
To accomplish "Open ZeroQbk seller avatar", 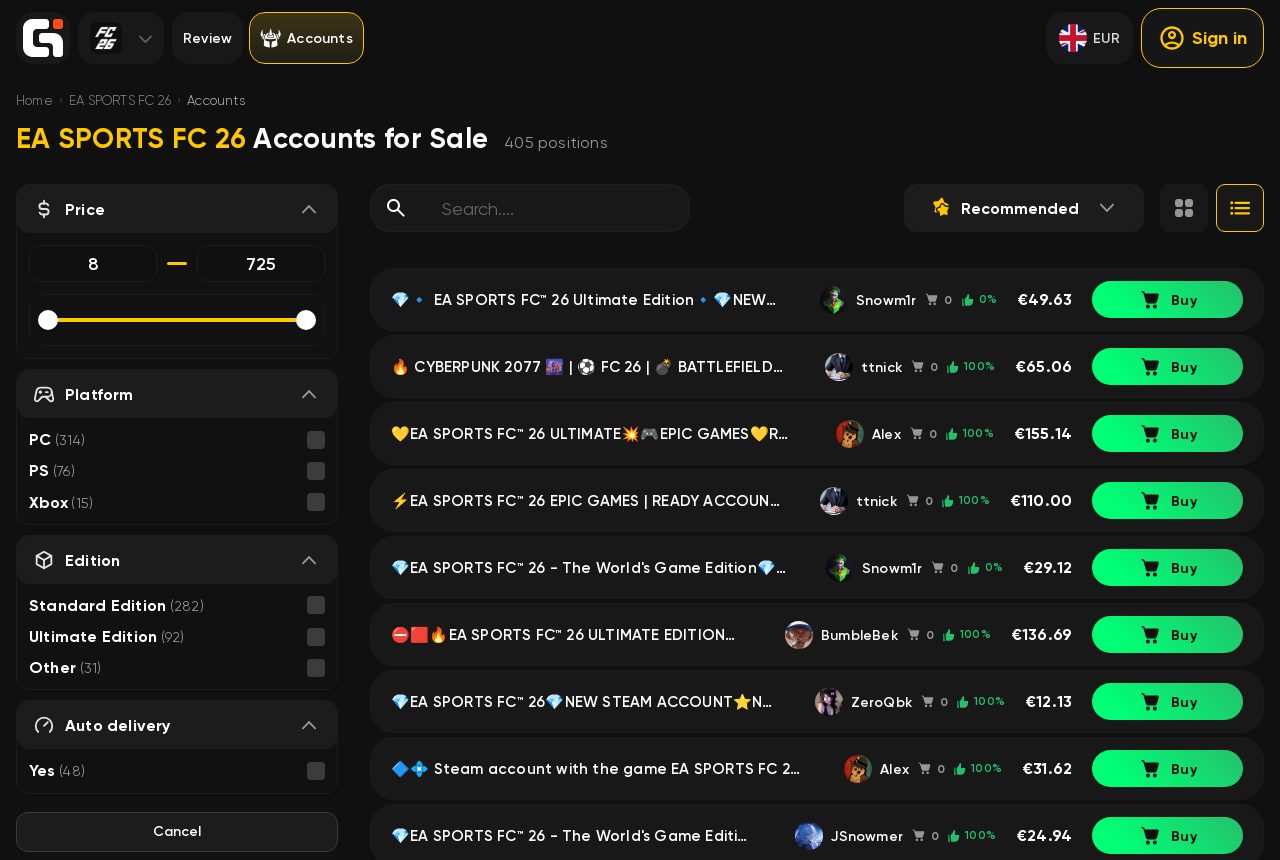I will (829, 702).
